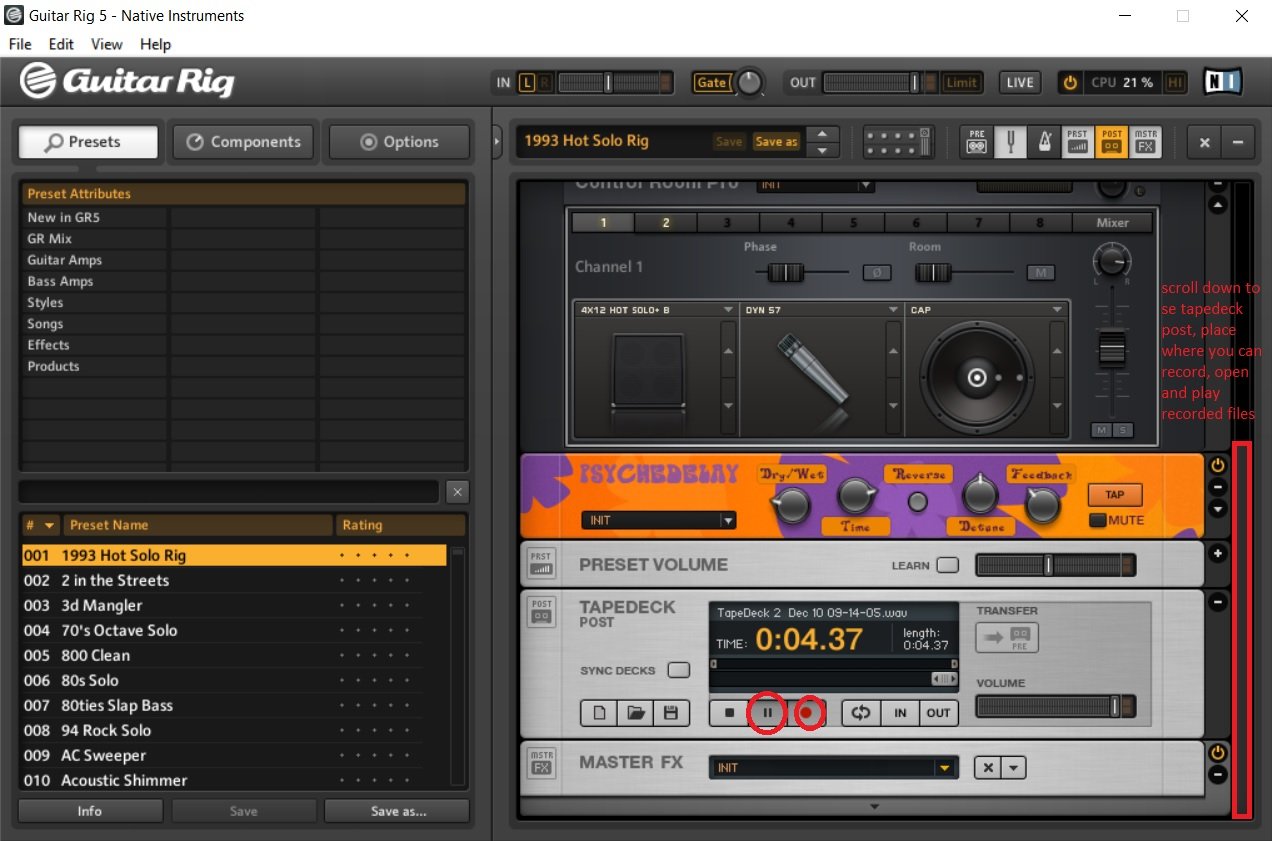
Task: Select Control Room channel 2 tab
Action: point(665,223)
